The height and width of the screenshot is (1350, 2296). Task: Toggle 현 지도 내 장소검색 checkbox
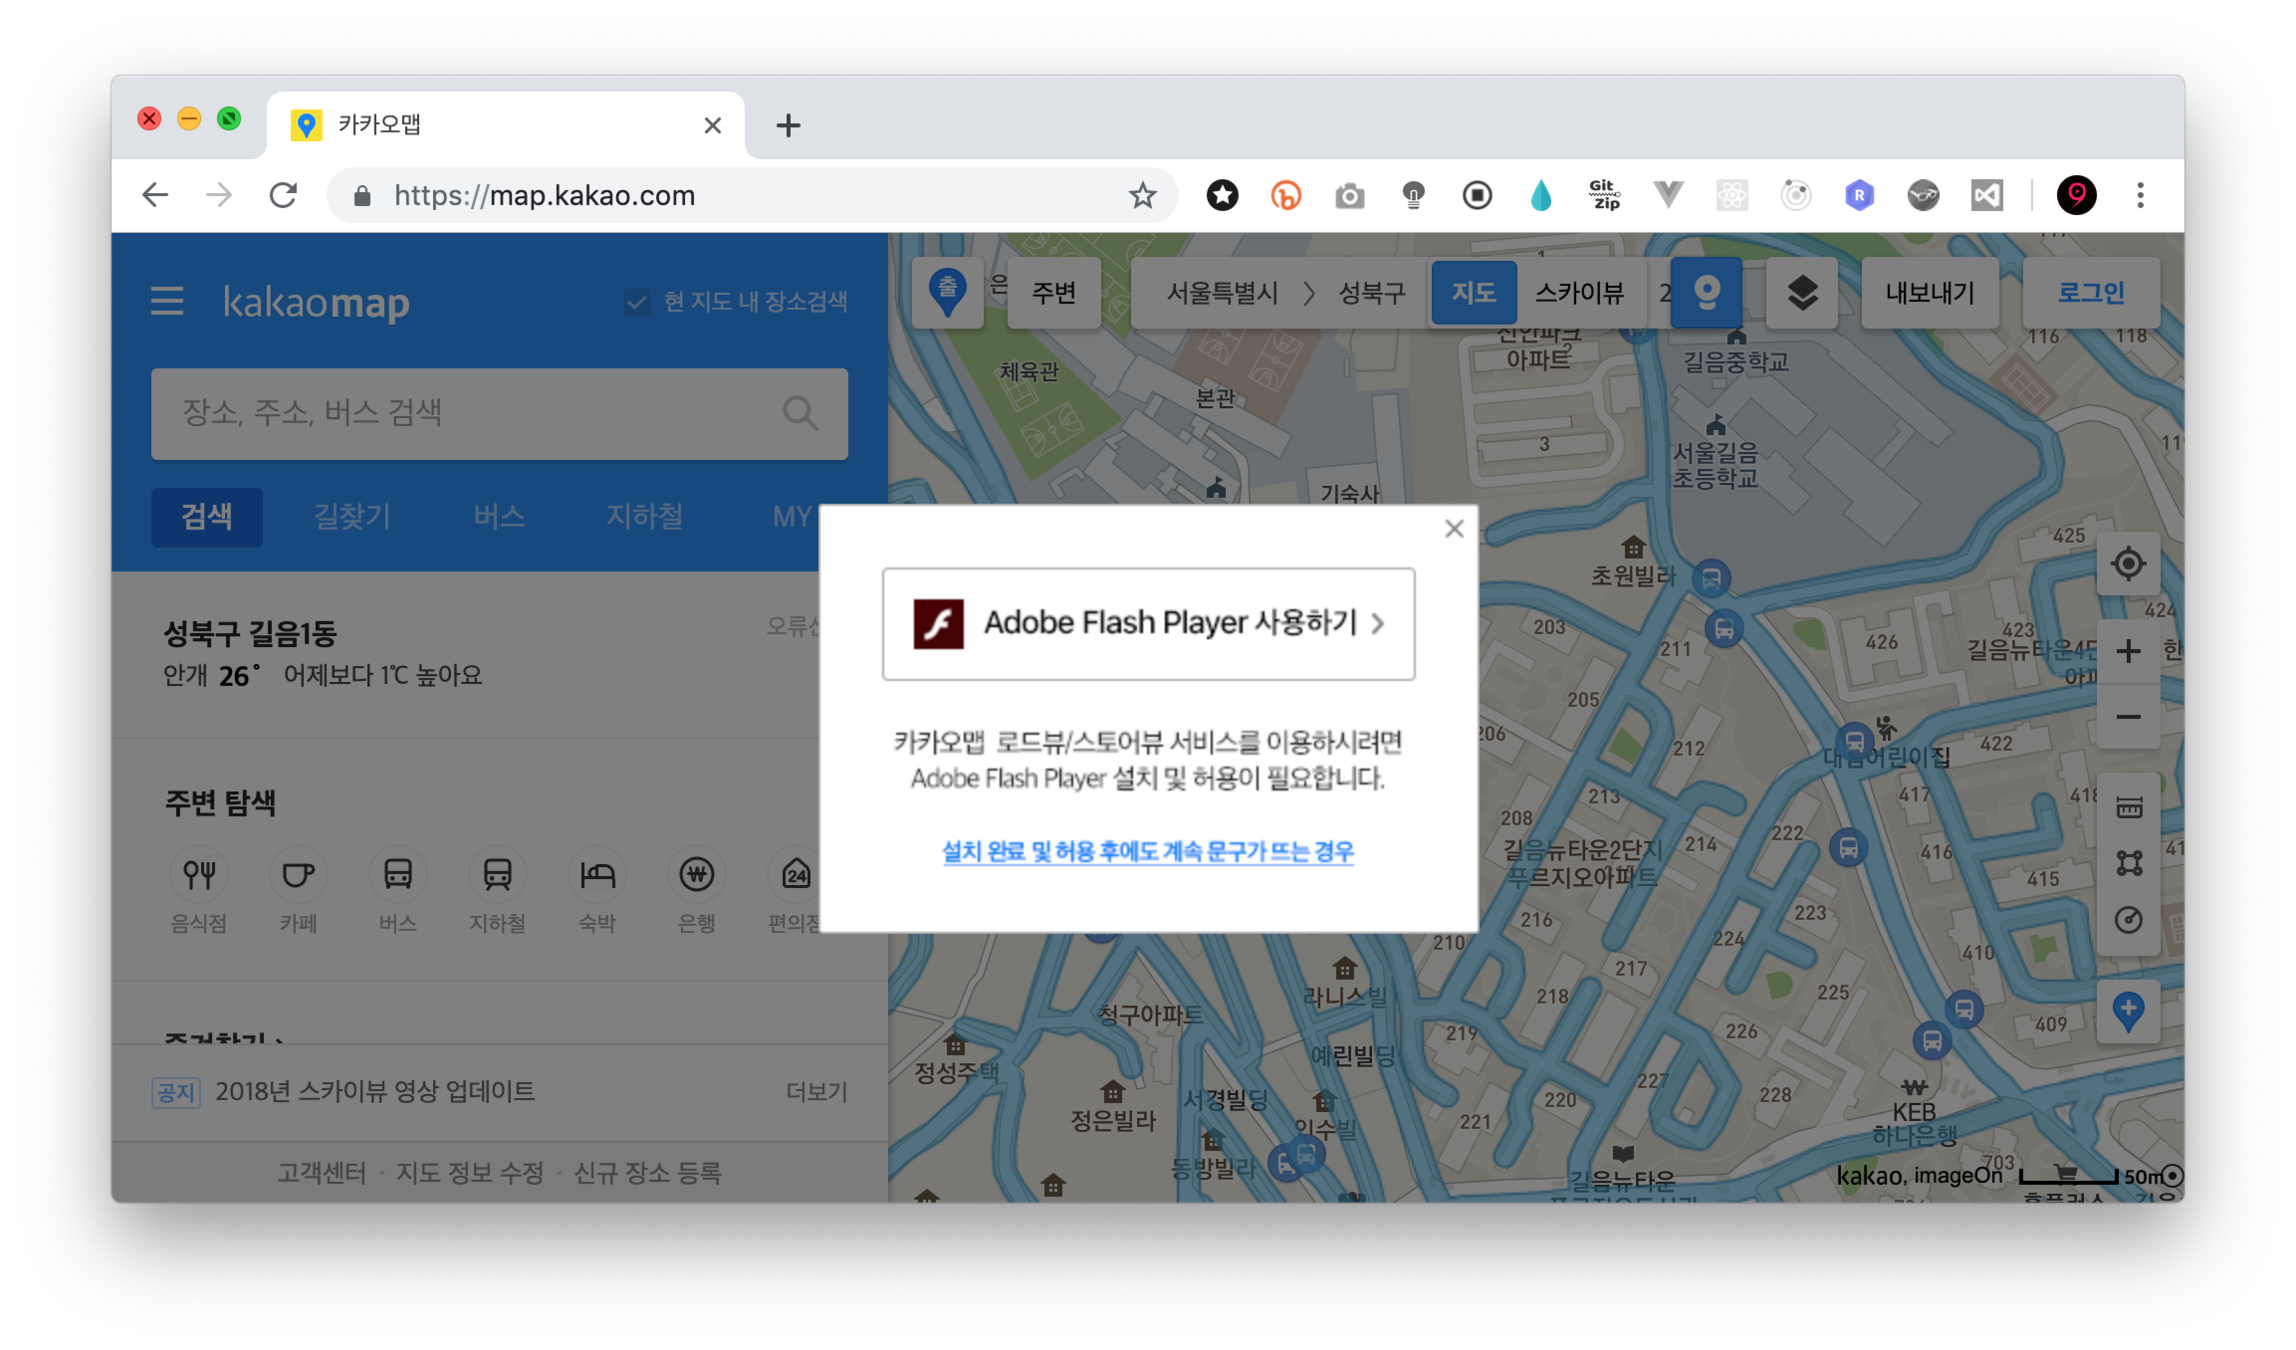636,302
